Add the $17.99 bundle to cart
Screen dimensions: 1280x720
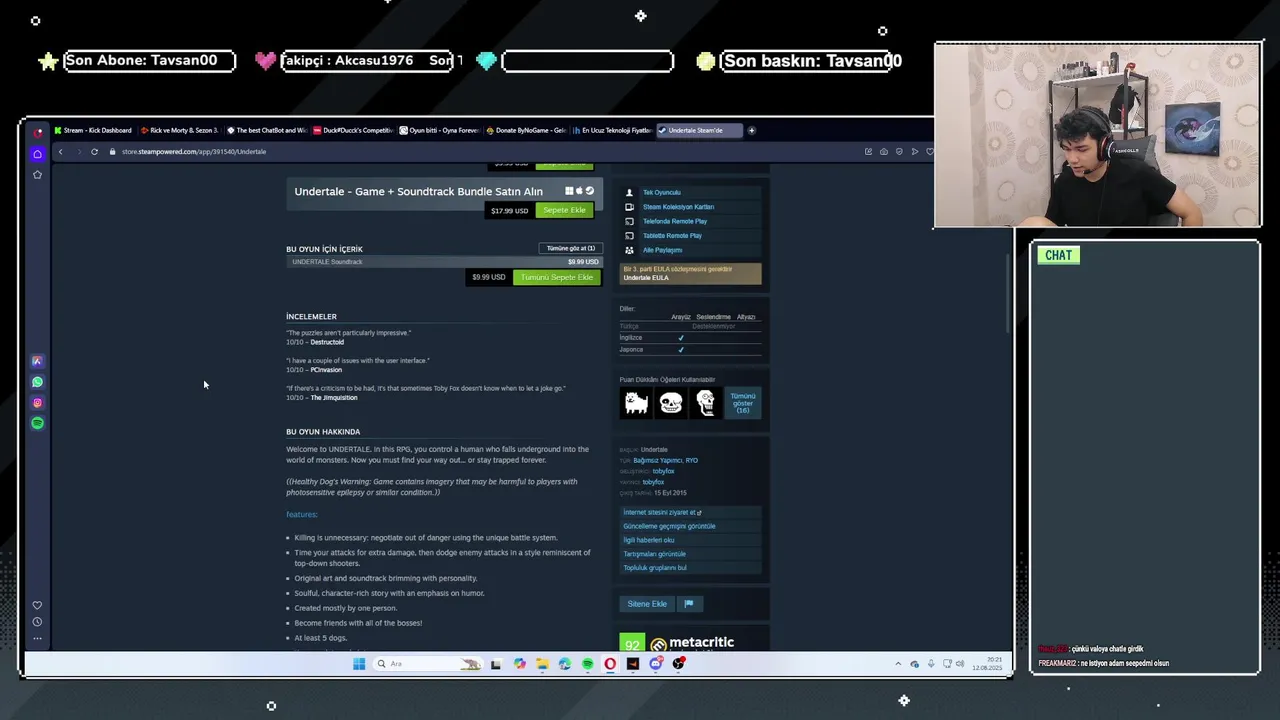click(x=564, y=210)
